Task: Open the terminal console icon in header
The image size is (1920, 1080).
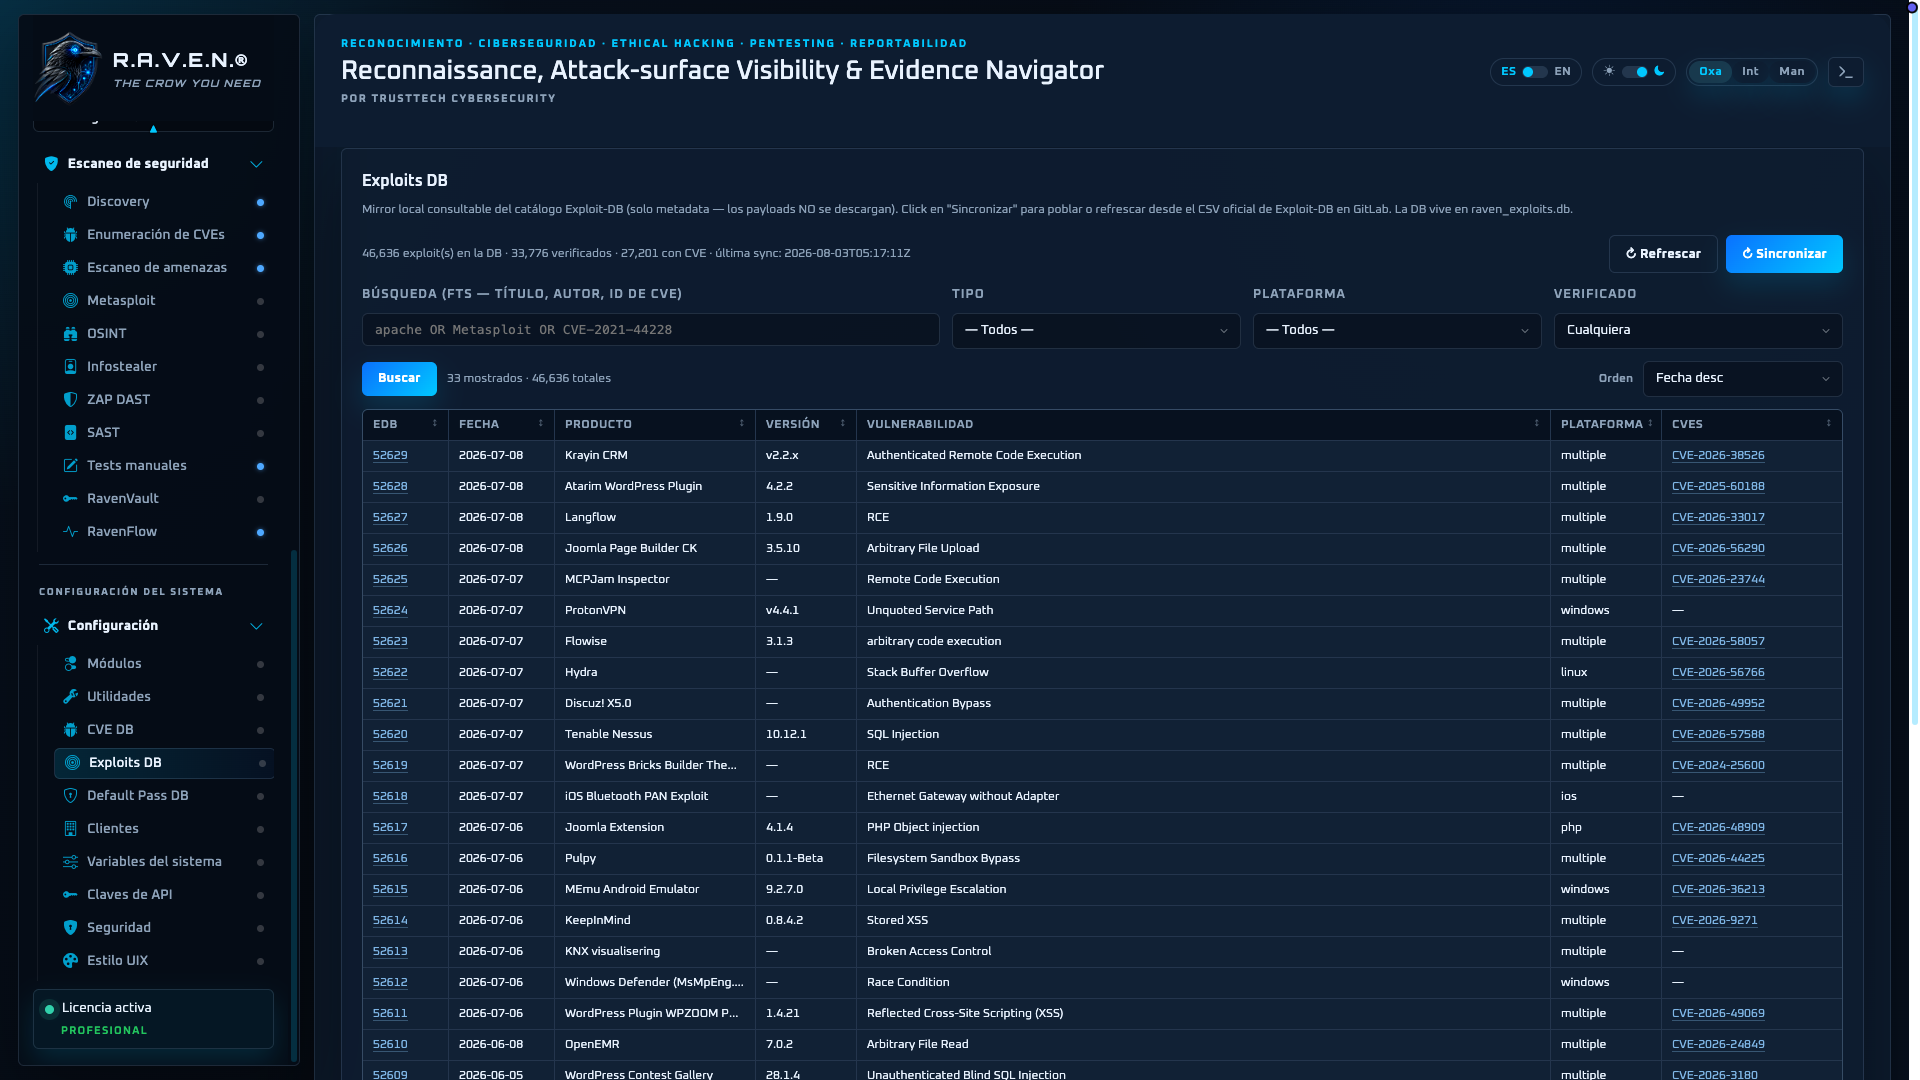Action: [1846, 72]
